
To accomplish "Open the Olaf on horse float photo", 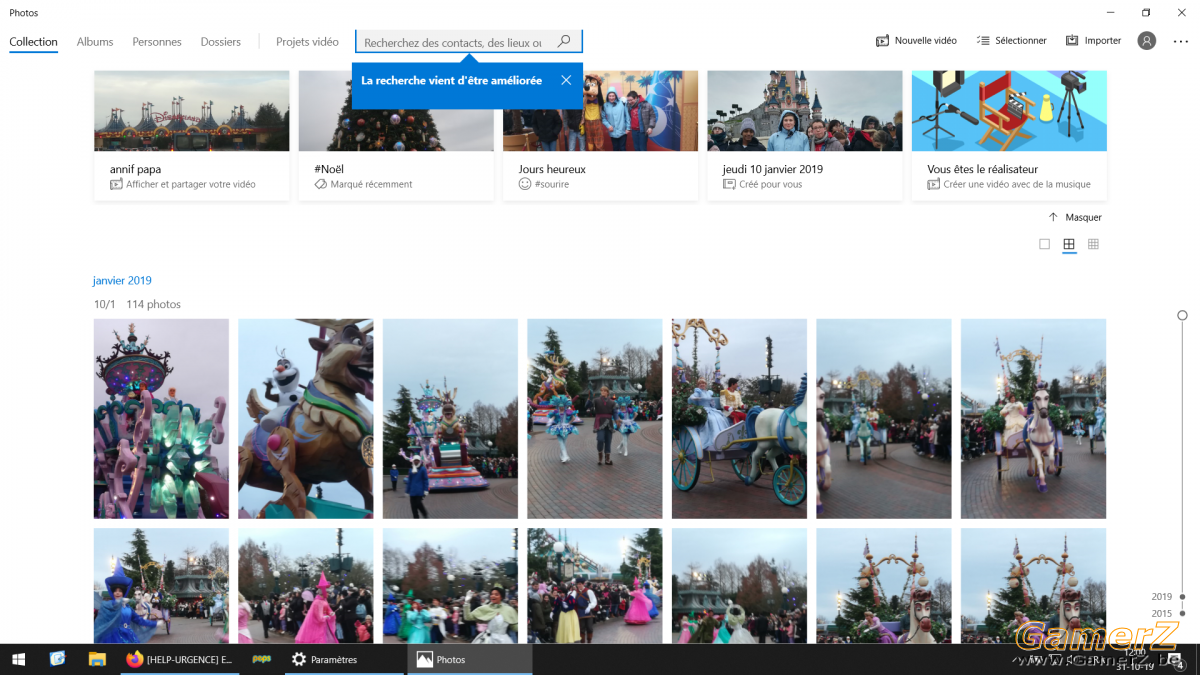I will click(306, 419).
